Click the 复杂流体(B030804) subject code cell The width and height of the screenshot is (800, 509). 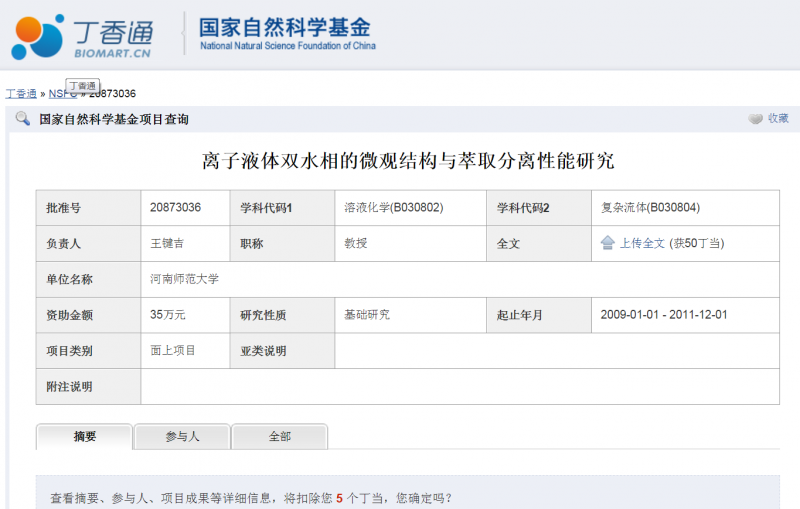click(650, 208)
